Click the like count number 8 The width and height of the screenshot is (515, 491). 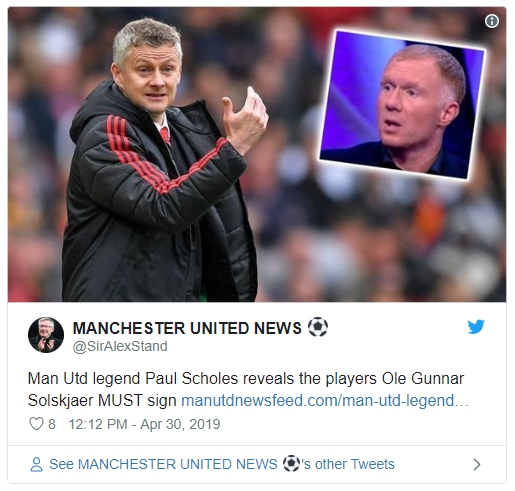52,424
